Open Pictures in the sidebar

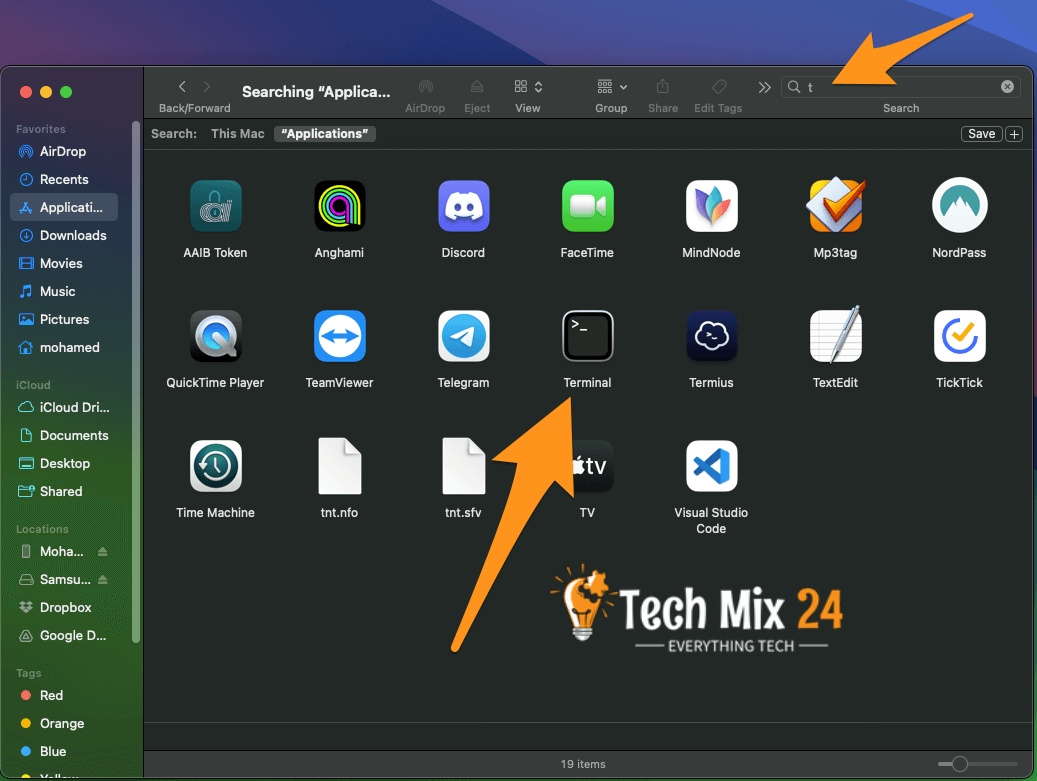63,319
